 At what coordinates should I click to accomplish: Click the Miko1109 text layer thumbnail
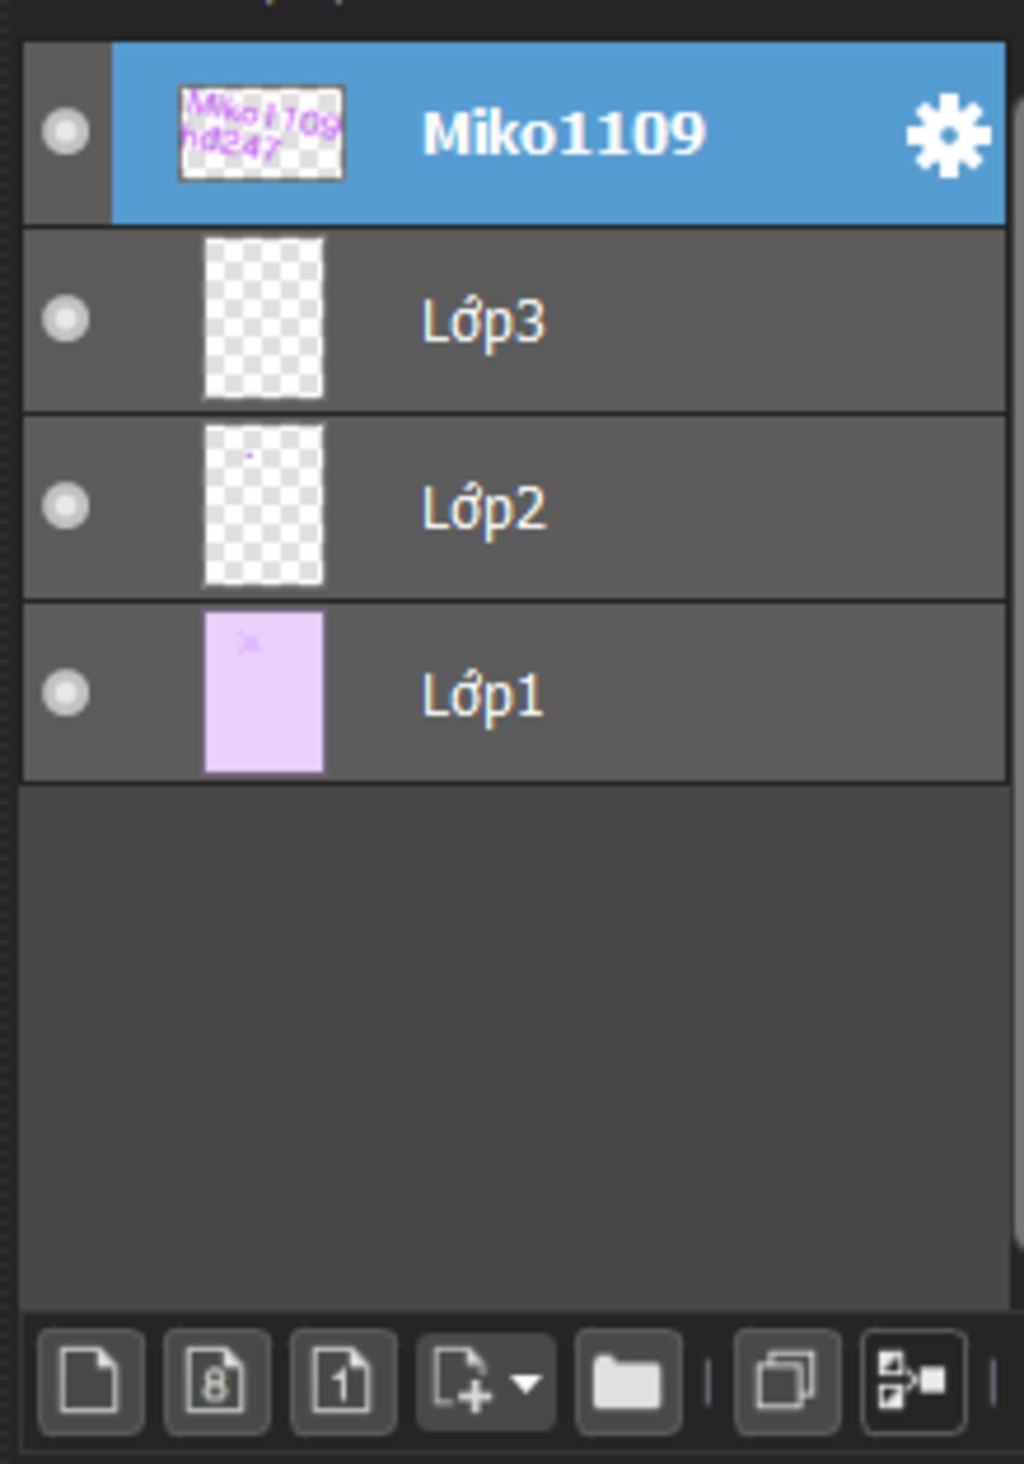tap(262, 133)
